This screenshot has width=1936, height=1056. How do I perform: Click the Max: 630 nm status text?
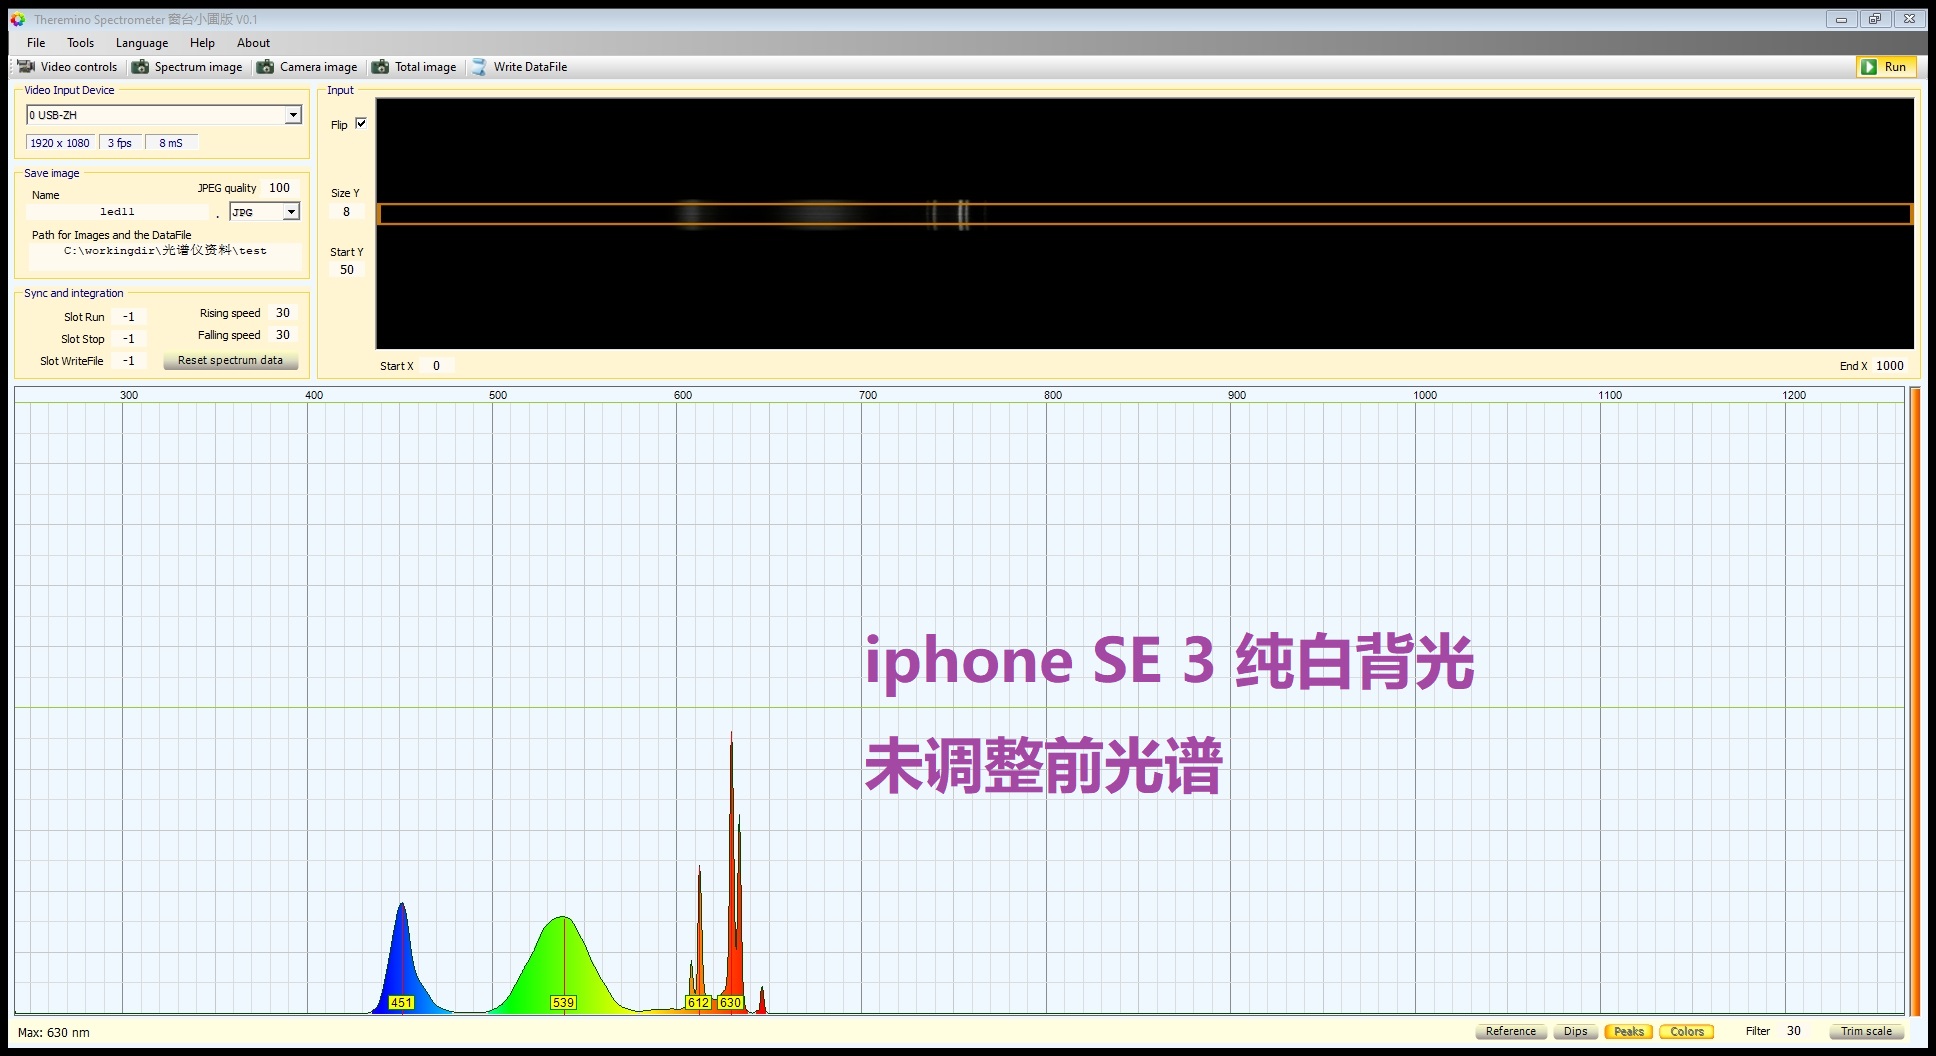pos(54,1033)
